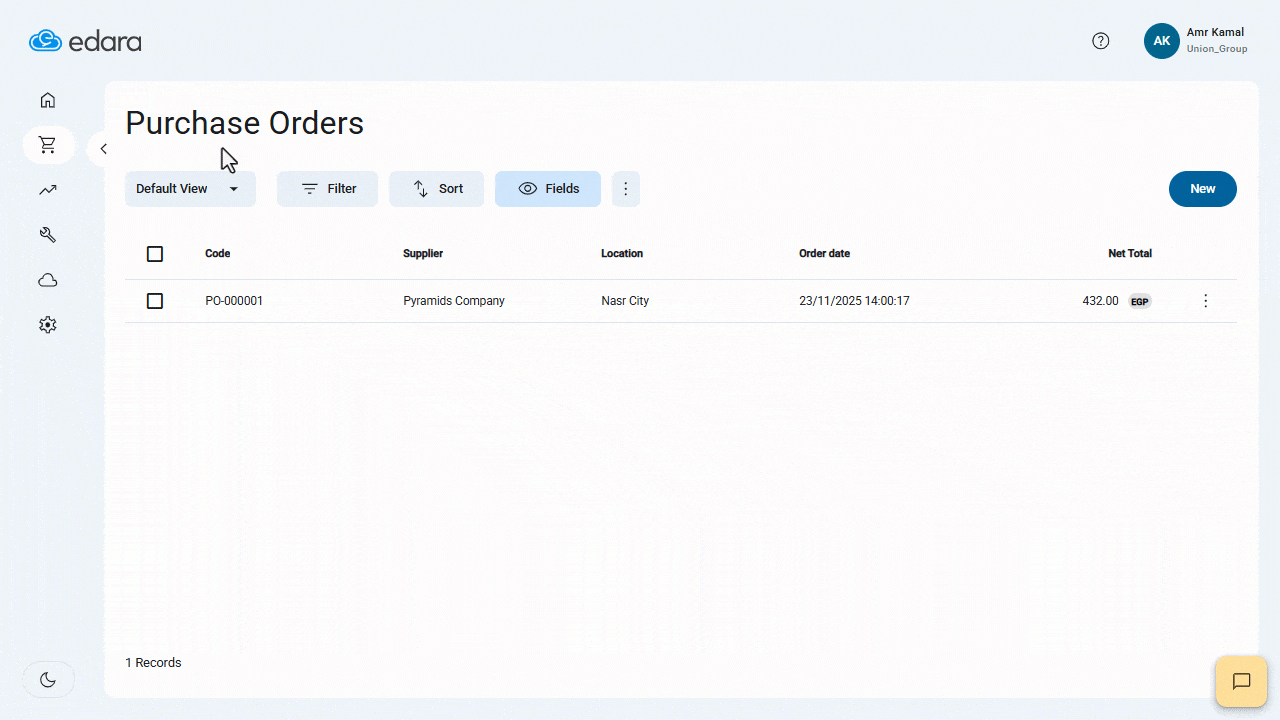Click the Supplier column header
The height and width of the screenshot is (720, 1280).
pyautogui.click(x=423, y=254)
